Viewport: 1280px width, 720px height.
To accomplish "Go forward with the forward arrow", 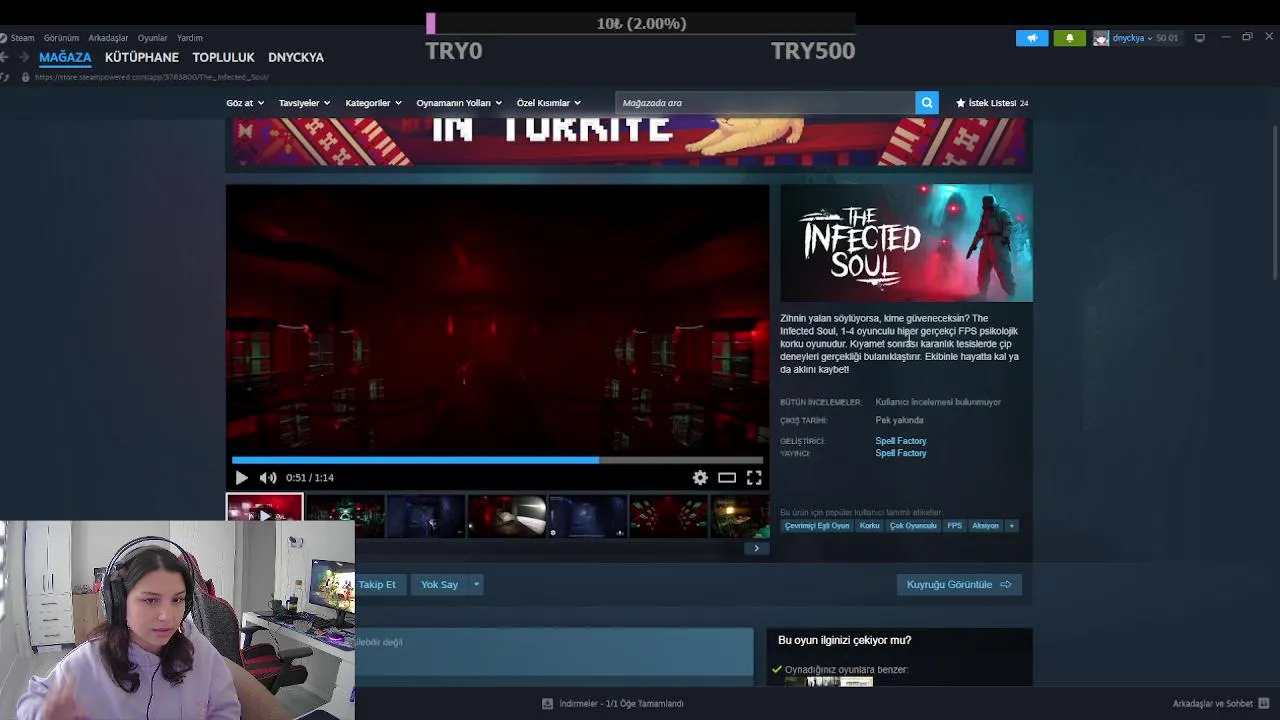I will pos(24,57).
